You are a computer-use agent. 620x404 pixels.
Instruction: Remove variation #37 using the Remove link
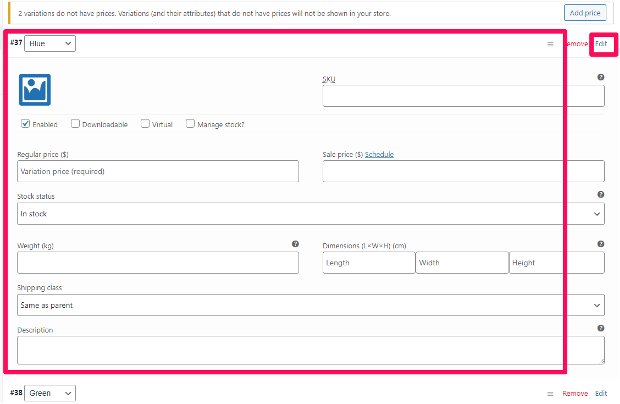tap(575, 44)
